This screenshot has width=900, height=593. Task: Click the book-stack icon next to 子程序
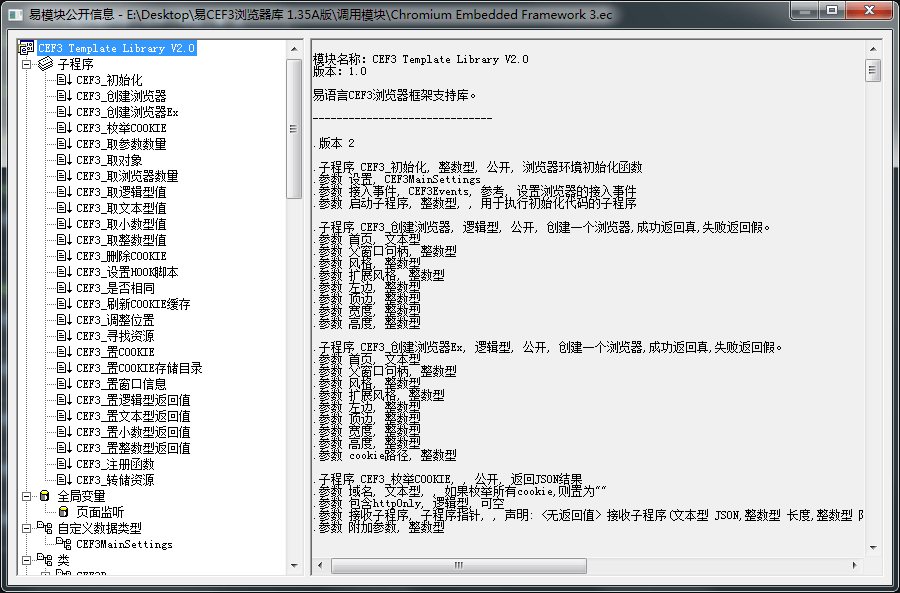(45, 64)
